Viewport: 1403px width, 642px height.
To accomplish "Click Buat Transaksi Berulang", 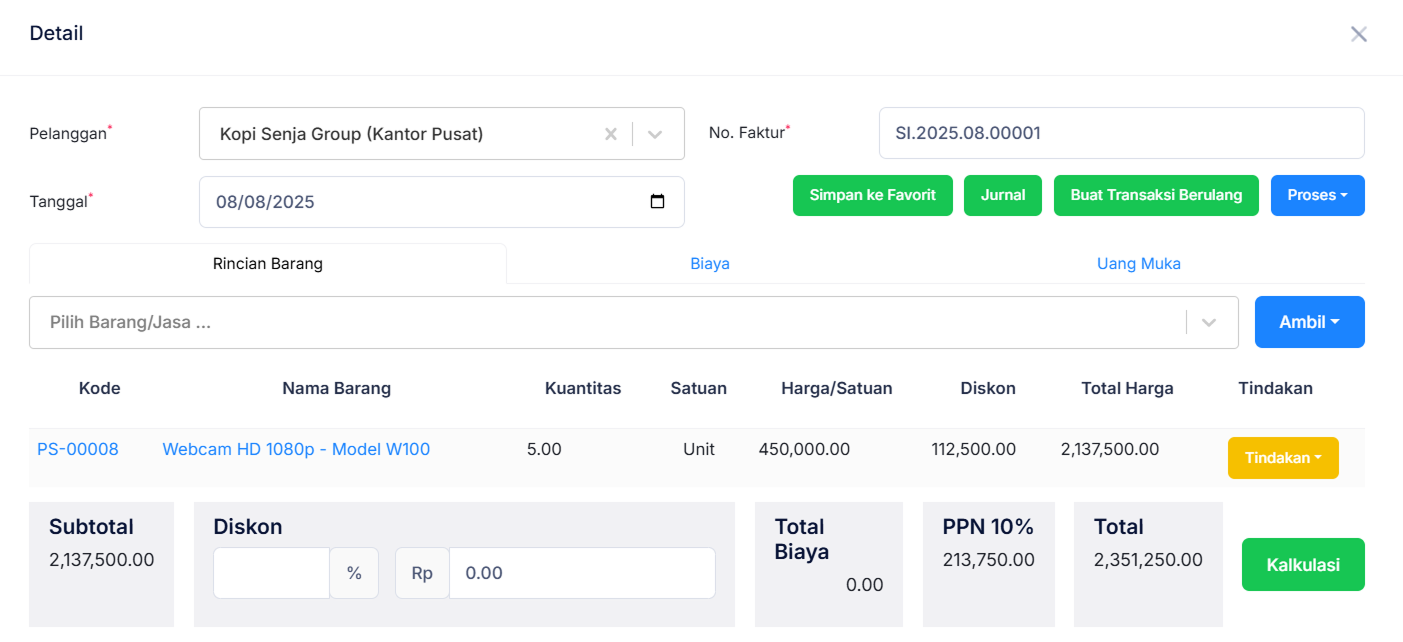I will click(1156, 195).
